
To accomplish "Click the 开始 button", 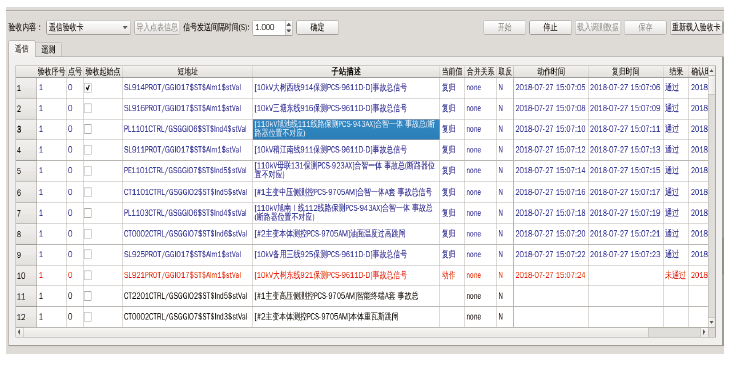I will pos(504,28).
